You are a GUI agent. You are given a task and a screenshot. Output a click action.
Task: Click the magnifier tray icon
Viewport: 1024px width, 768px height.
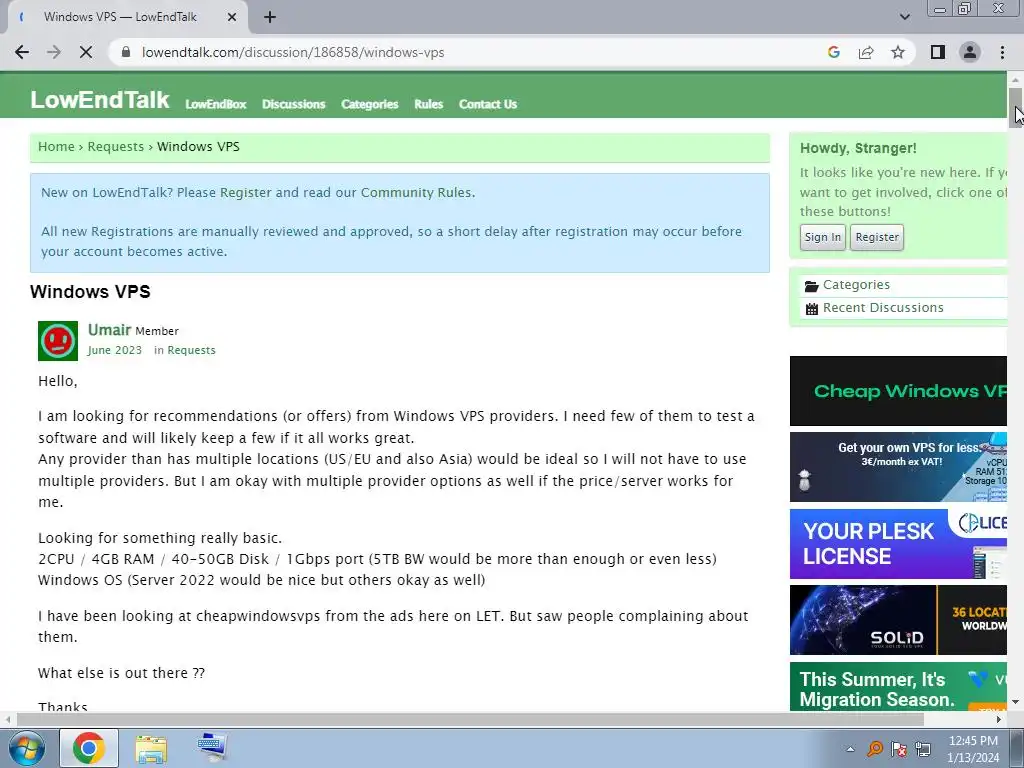pyautogui.click(x=874, y=749)
